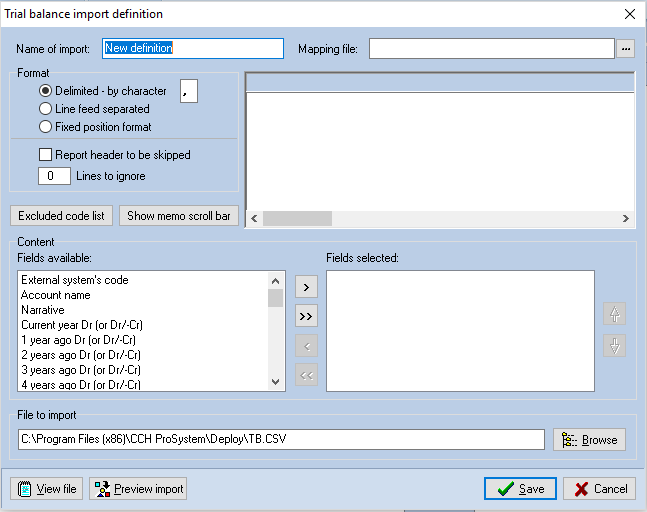The width and height of the screenshot is (647, 512).
Task: Select Line feed separated format
Action: click(x=94, y=109)
